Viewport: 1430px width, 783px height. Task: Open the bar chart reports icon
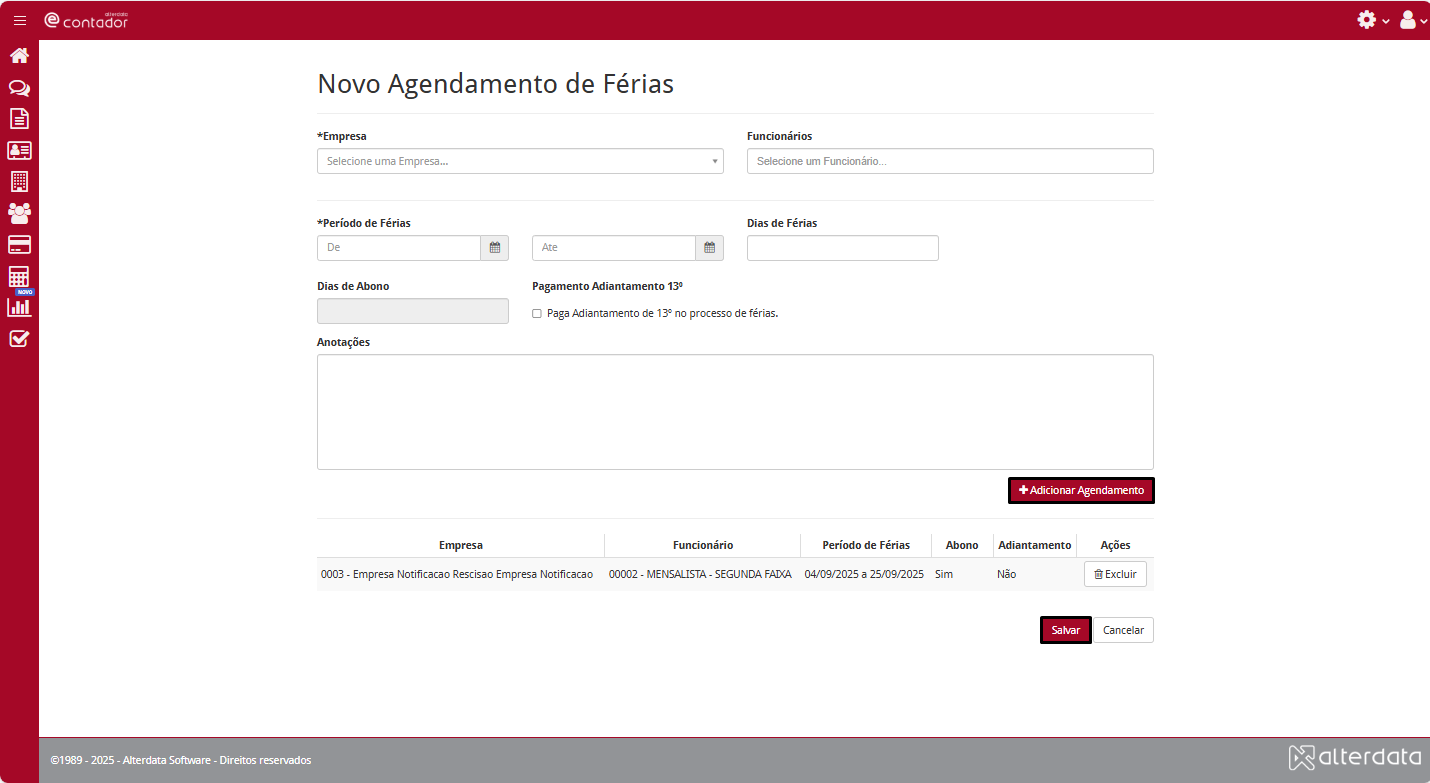(19, 307)
